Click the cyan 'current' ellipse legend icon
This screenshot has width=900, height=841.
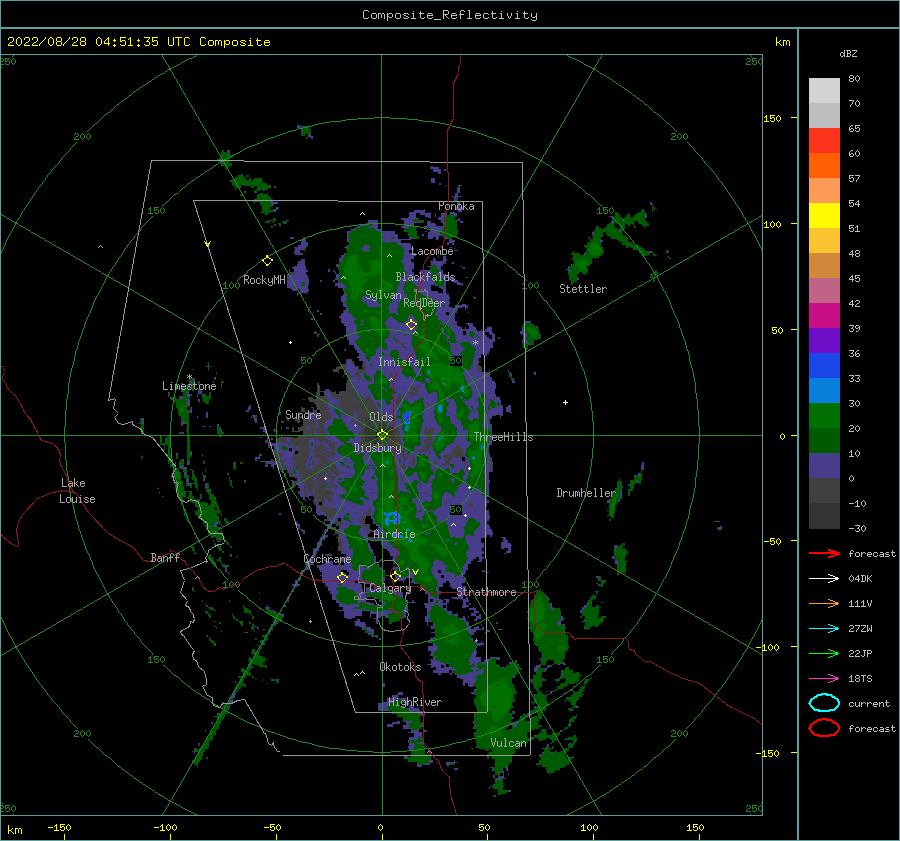click(x=824, y=703)
